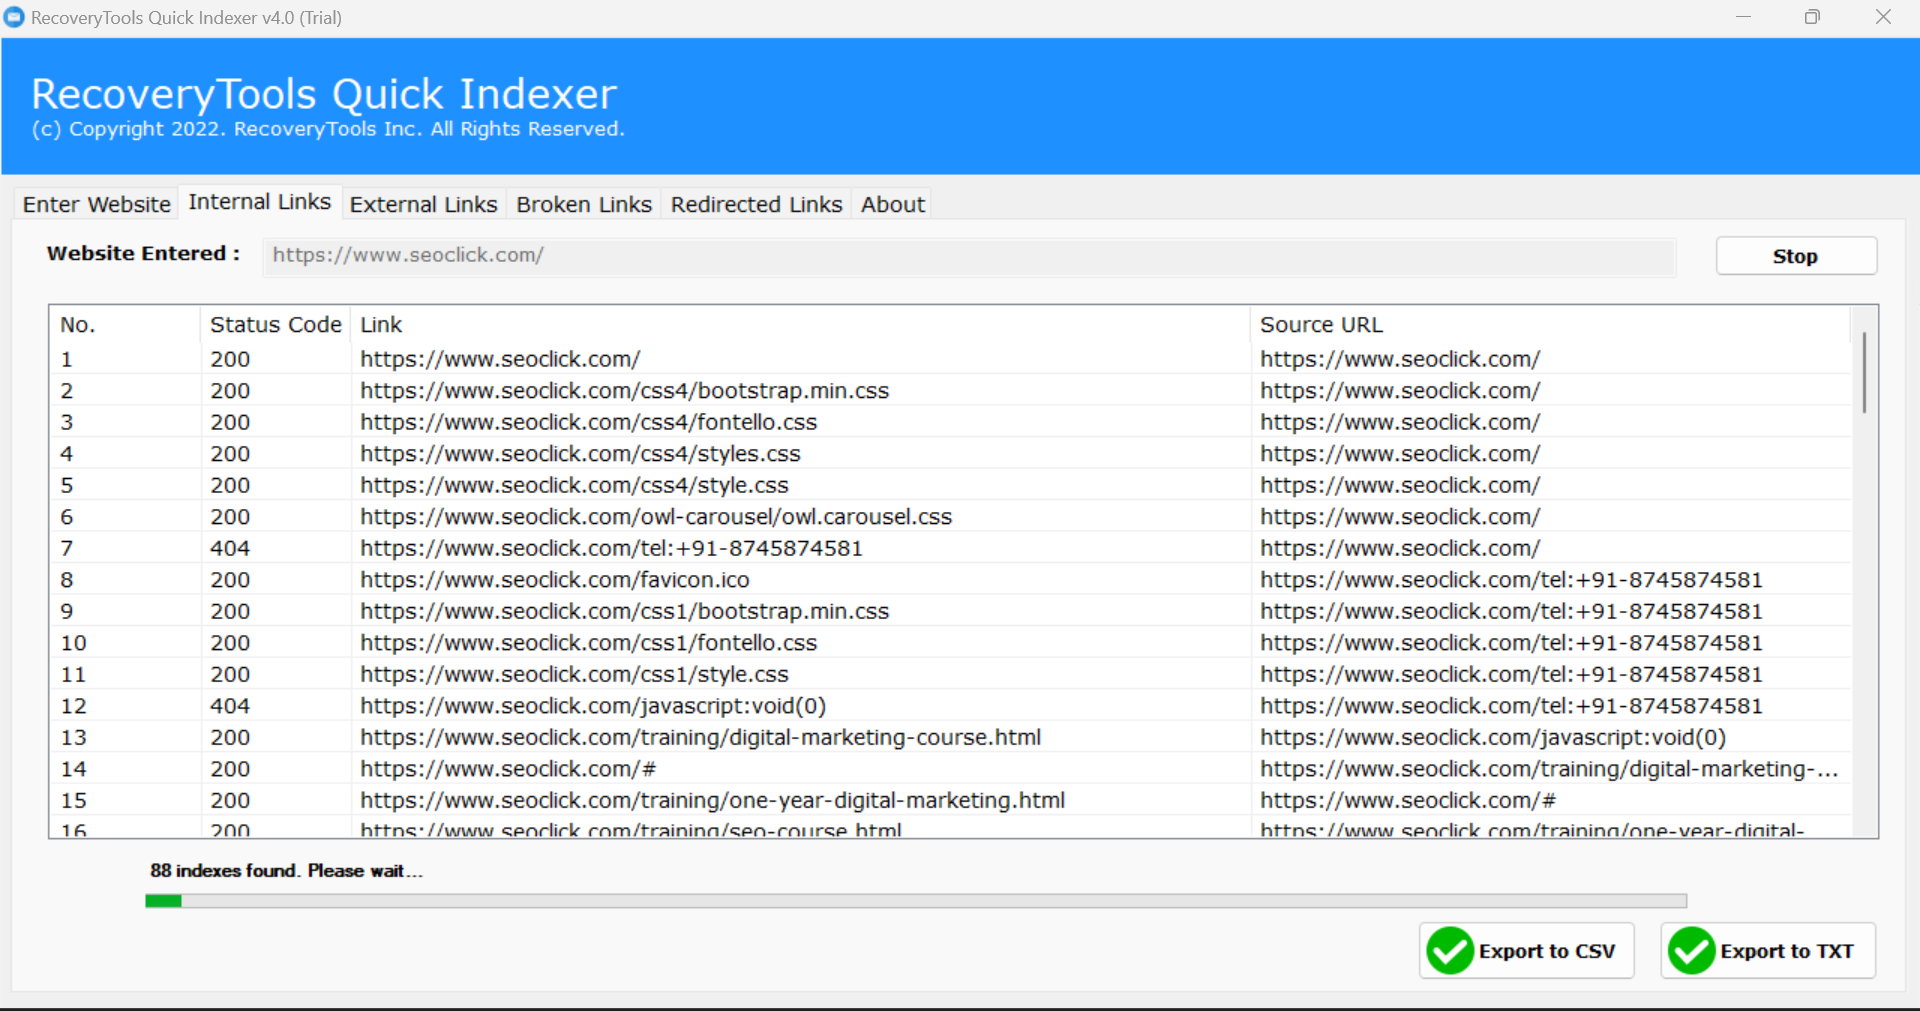Click the 404 status code in row 12

[x=230, y=706]
